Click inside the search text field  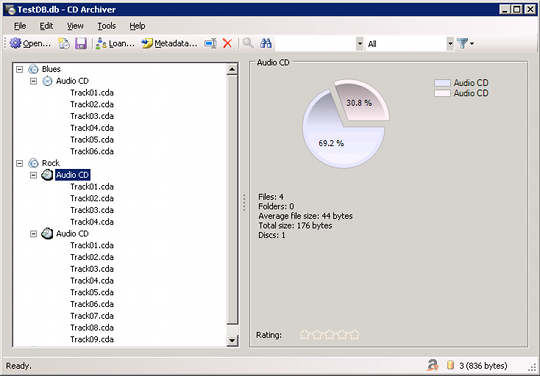click(x=315, y=44)
